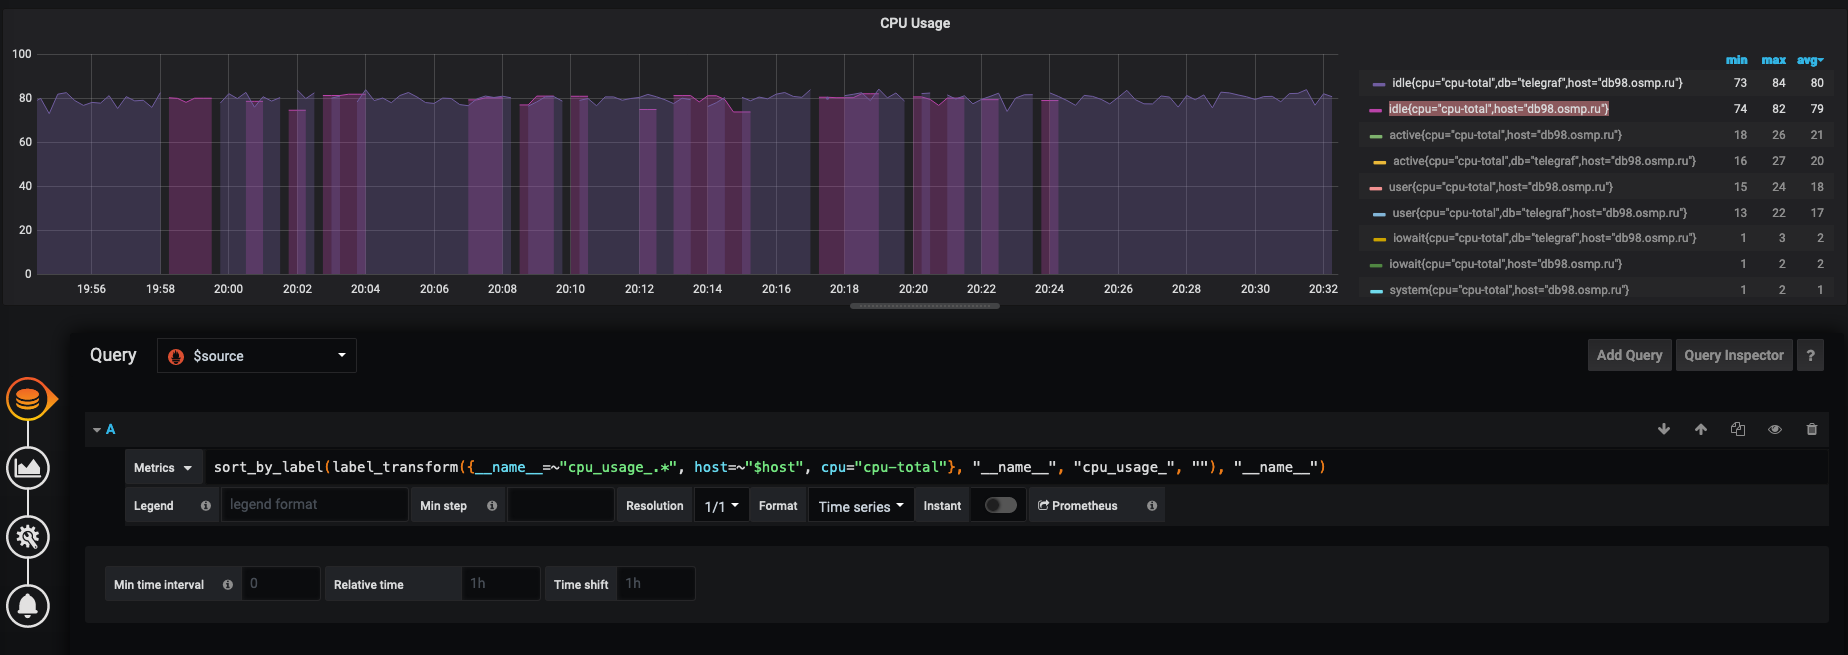Open the Resolution 1/1 dropdown
Screen dimensions: 1848x655
721,506
